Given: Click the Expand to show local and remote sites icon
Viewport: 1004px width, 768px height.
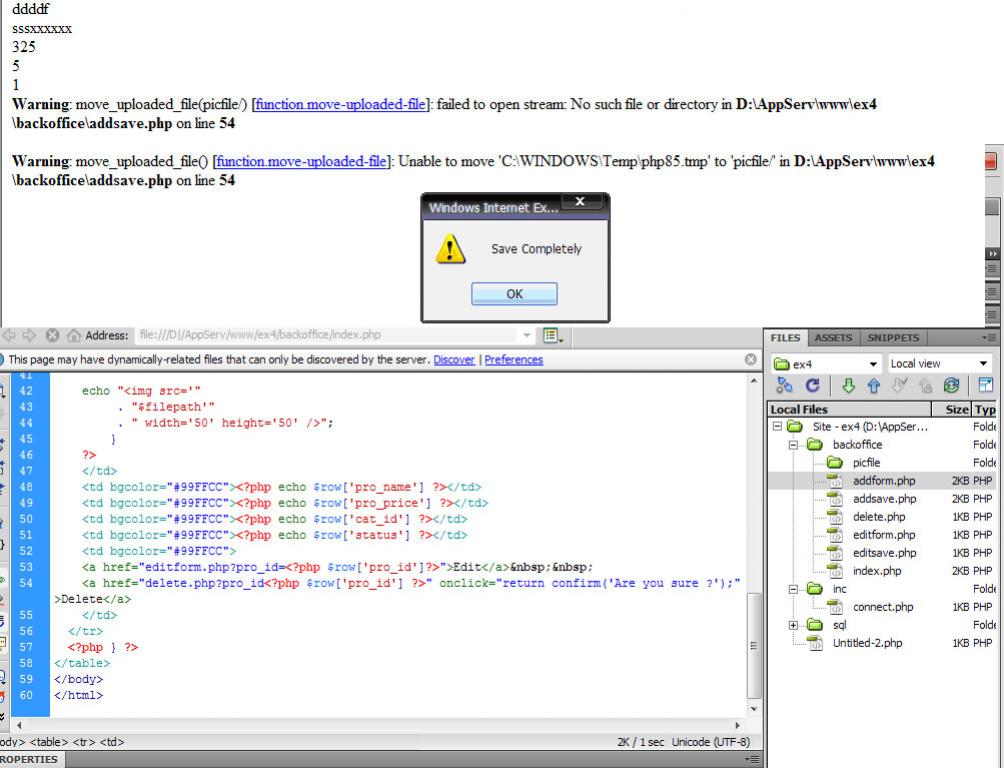Looking at the screenshot, I should pyautogui.click(x=985, y=385).
